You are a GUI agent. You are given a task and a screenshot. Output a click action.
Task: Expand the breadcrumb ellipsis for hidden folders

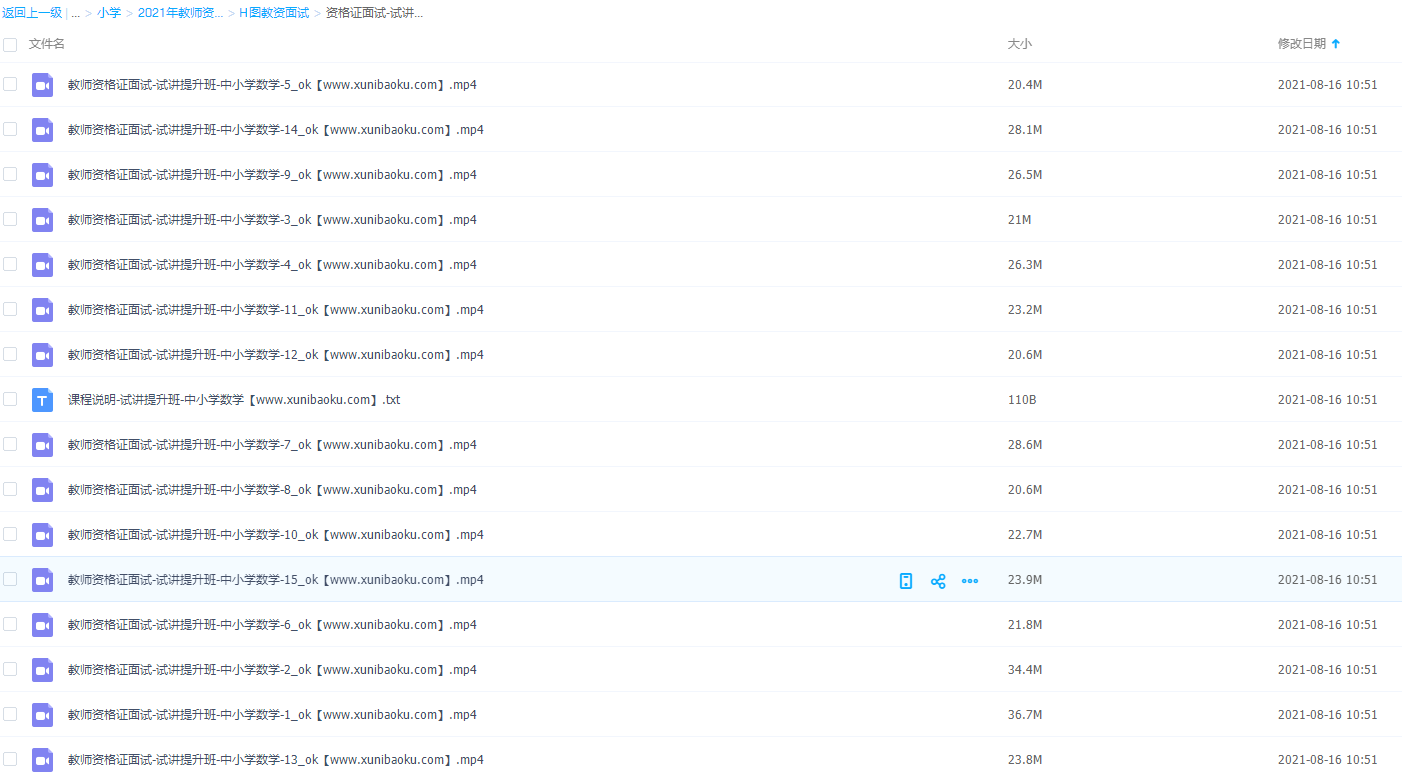75,13
